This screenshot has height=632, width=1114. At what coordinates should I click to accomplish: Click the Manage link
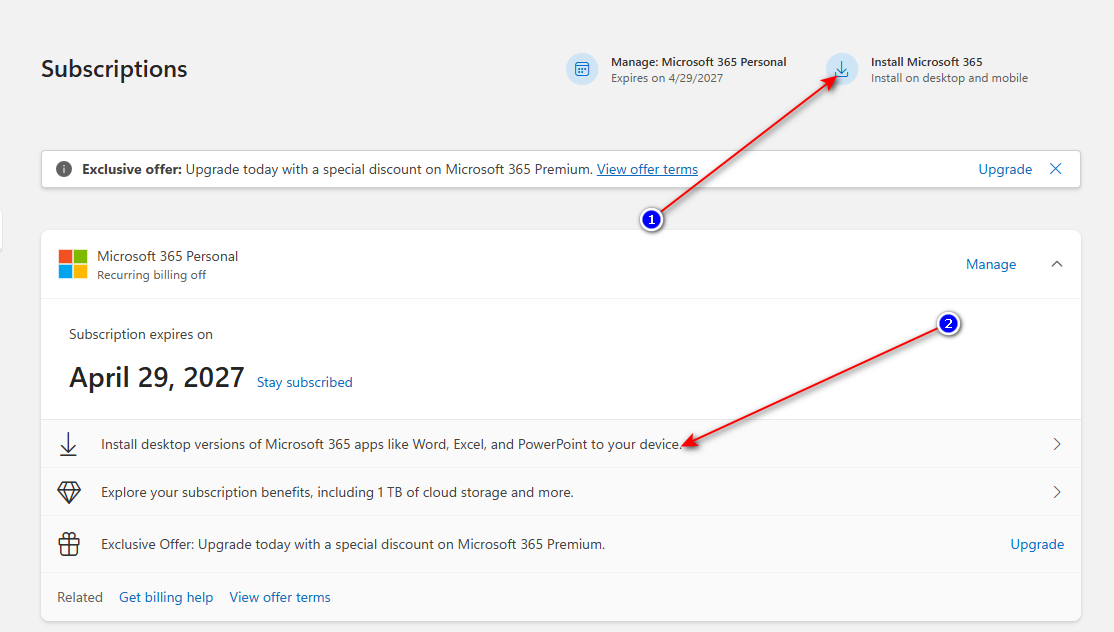[991, 264]
